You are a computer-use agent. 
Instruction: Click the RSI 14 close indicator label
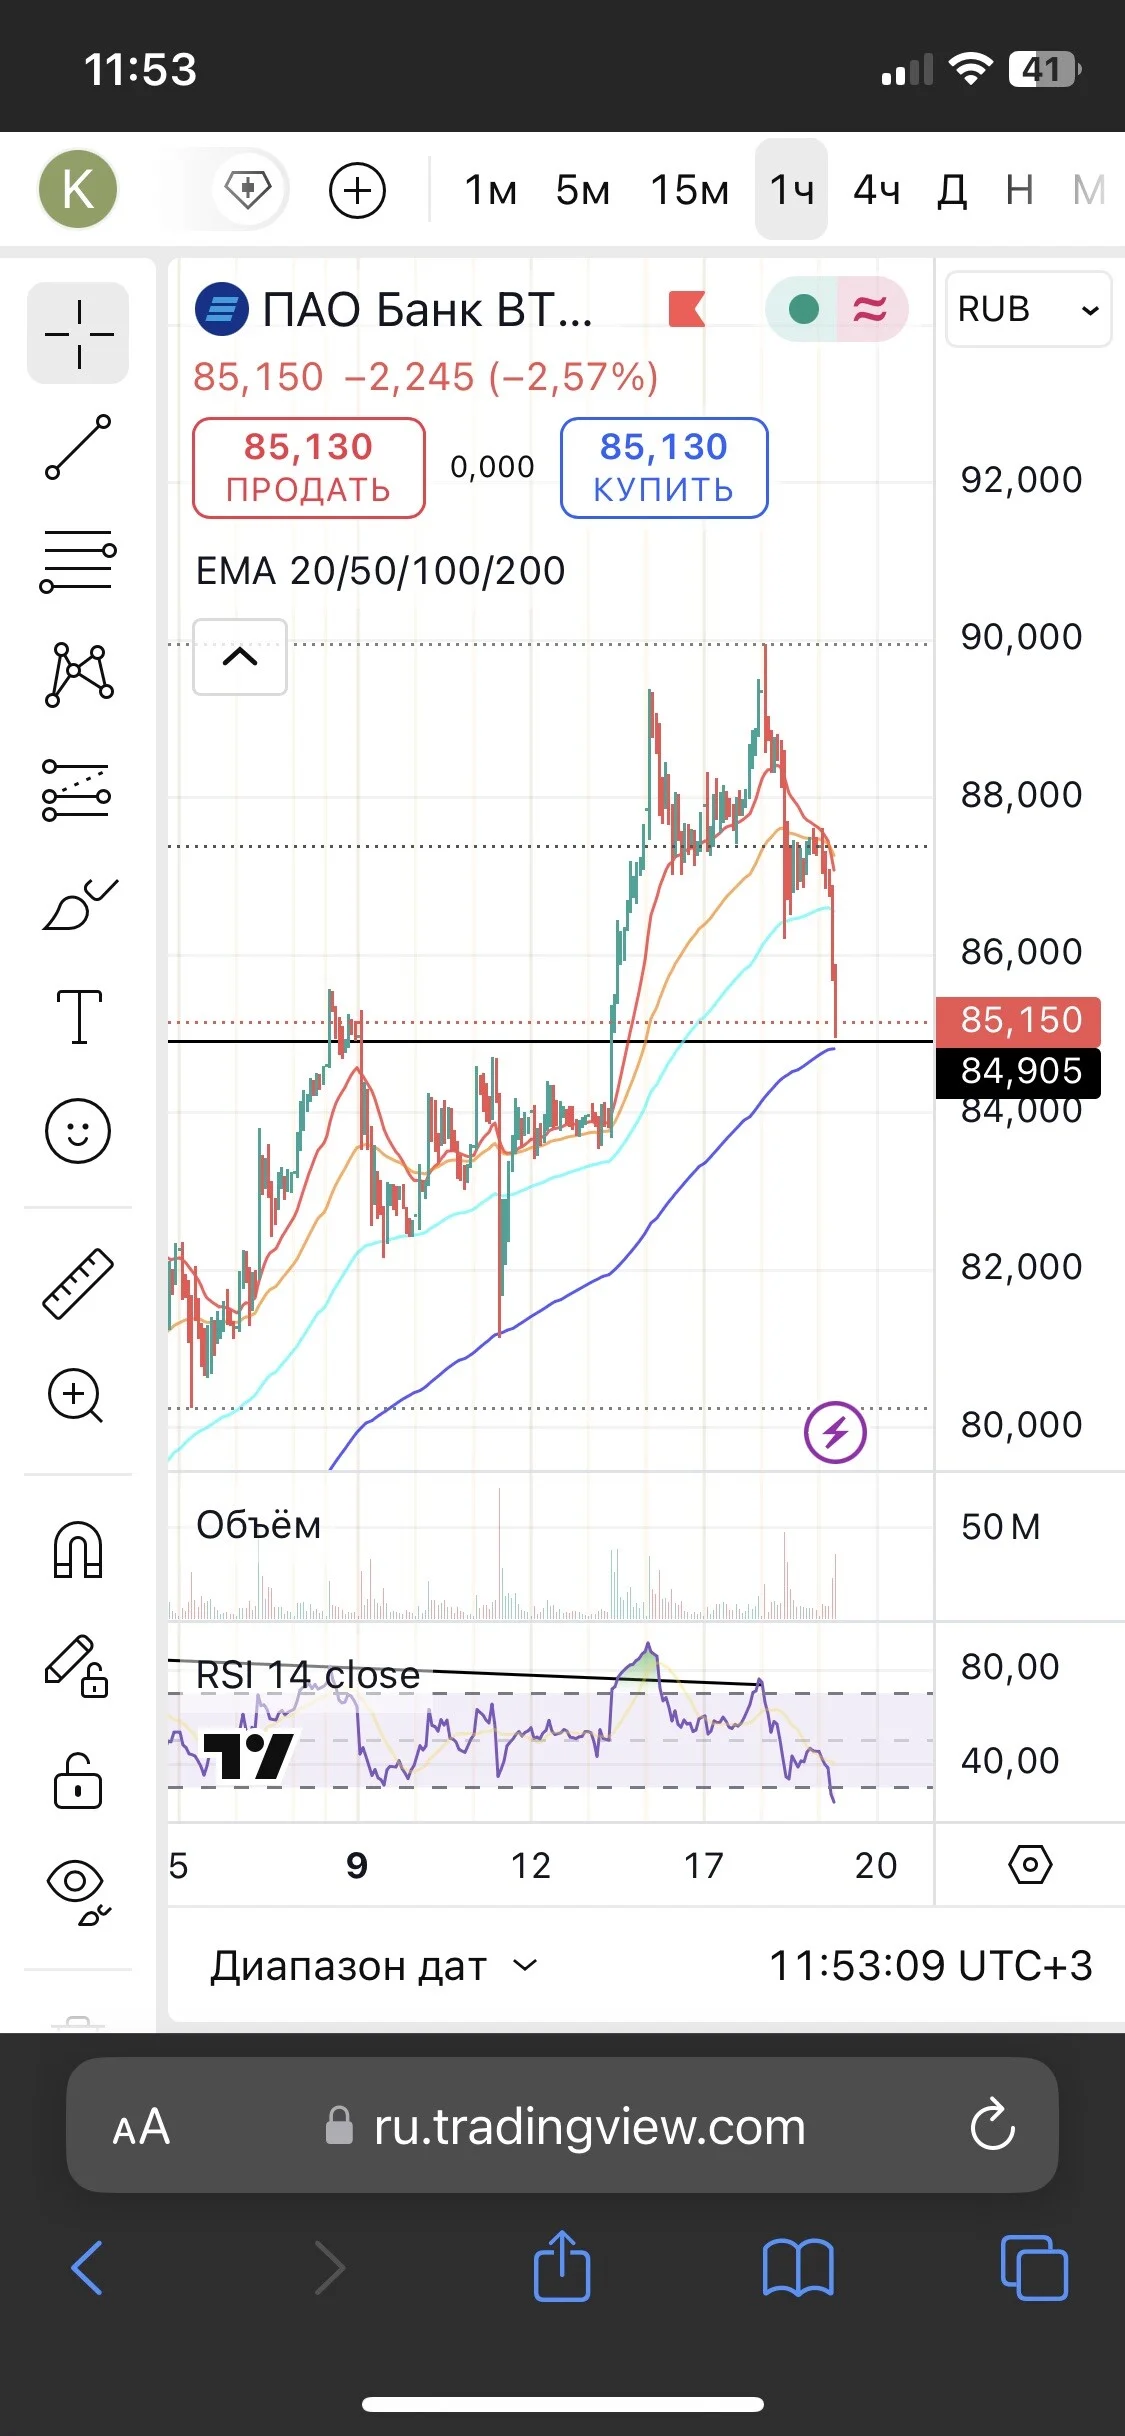308,1675
